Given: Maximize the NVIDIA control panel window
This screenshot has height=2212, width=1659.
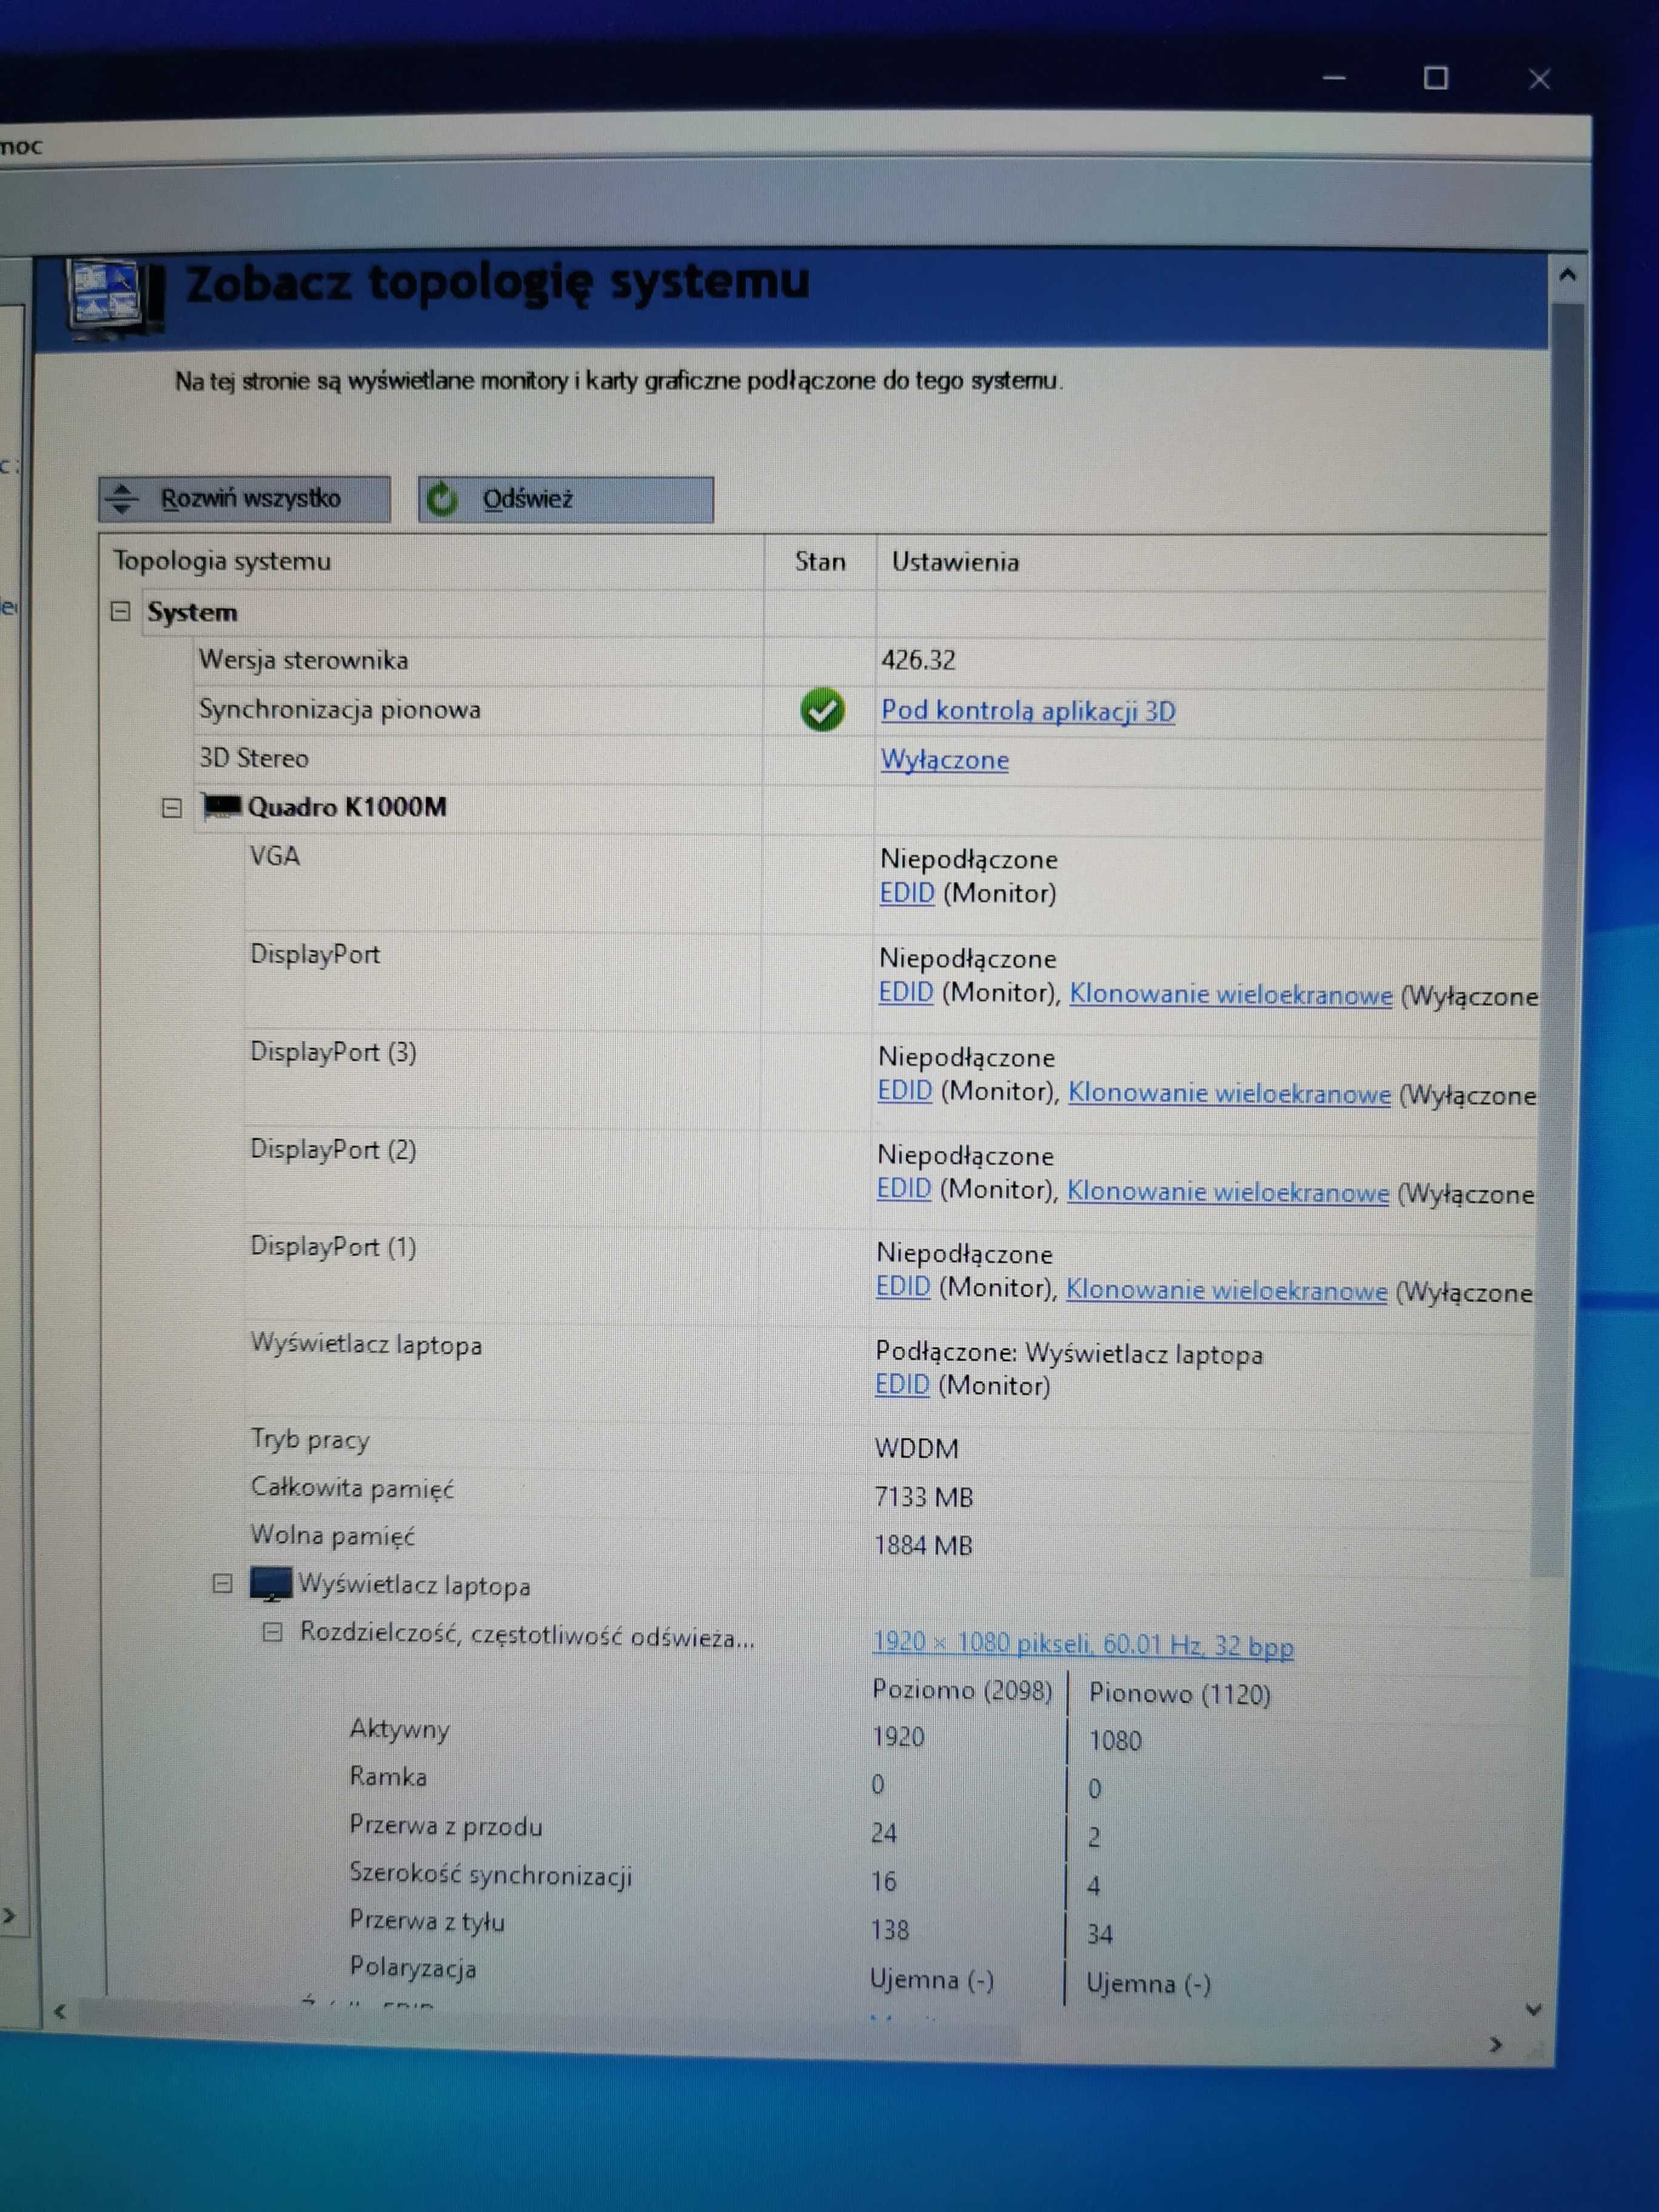Looking at the screenshot, I should coord(1436,78).
